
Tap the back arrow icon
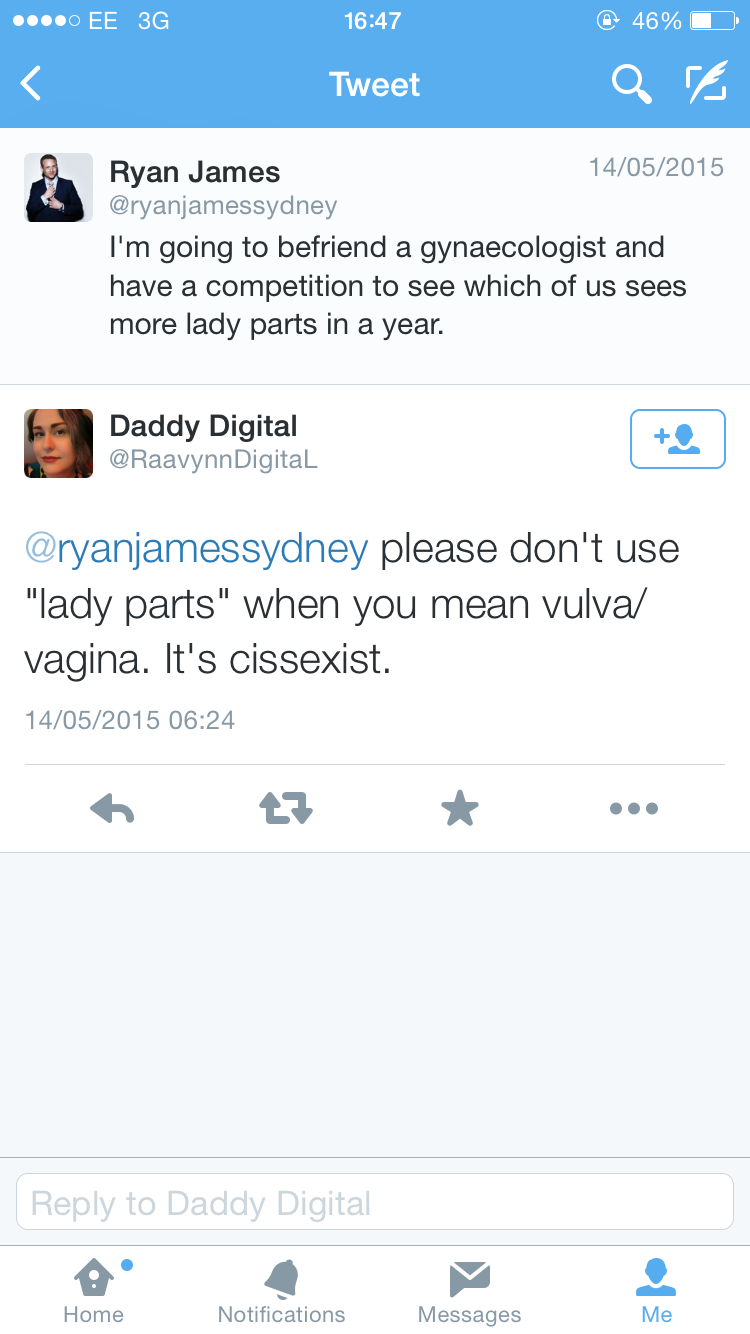click(x=32, y=84)
